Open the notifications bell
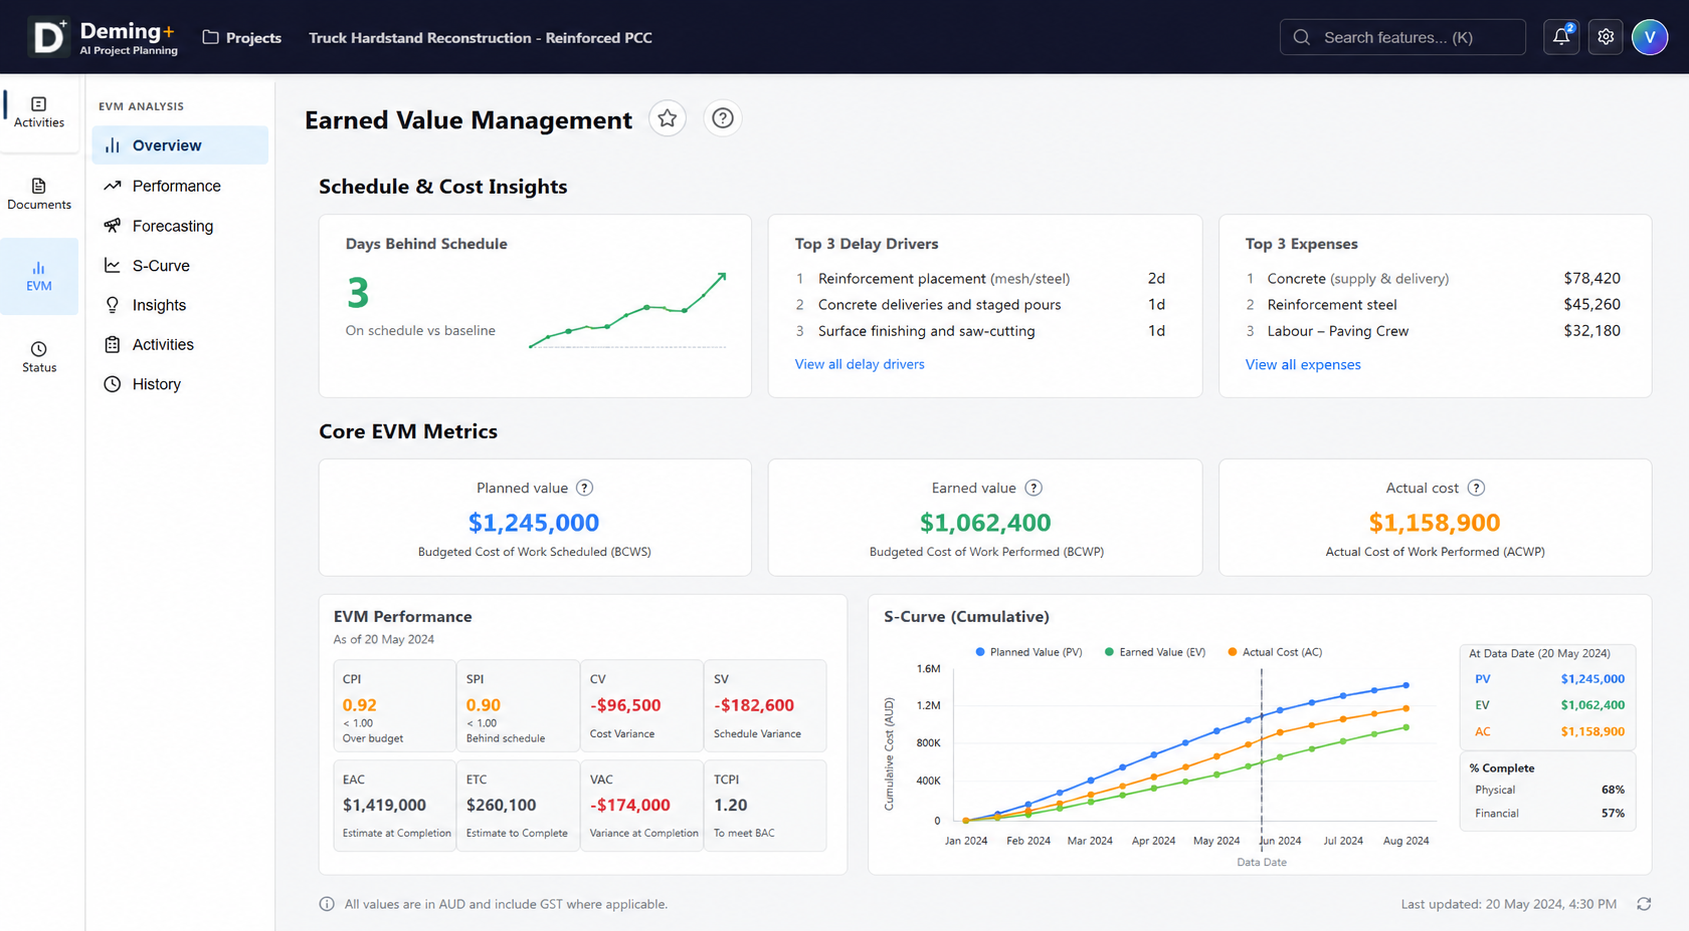The width and height of the screenshot is (1689, 931). [1561, 37]
